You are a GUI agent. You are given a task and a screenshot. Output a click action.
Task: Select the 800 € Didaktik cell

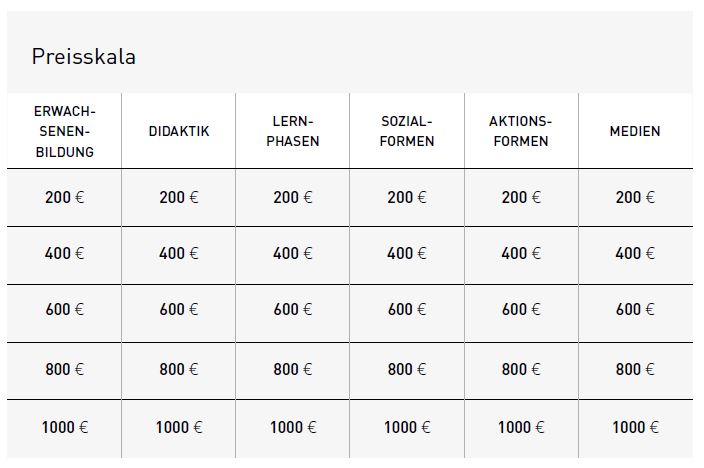click(x=178, y=369)
